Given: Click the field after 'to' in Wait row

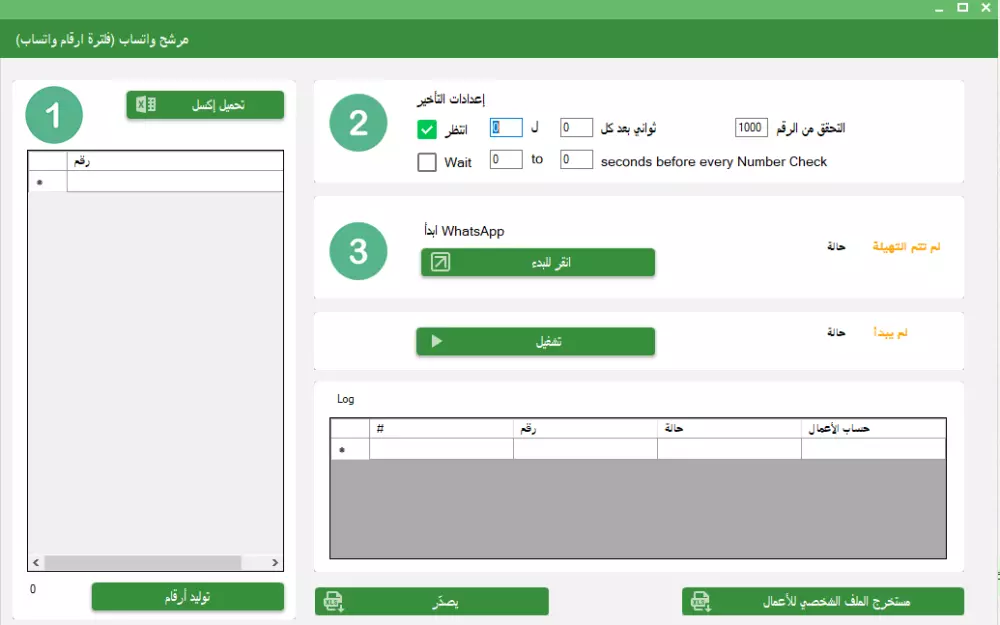Looking at the screenshot, I should (576, 159).
